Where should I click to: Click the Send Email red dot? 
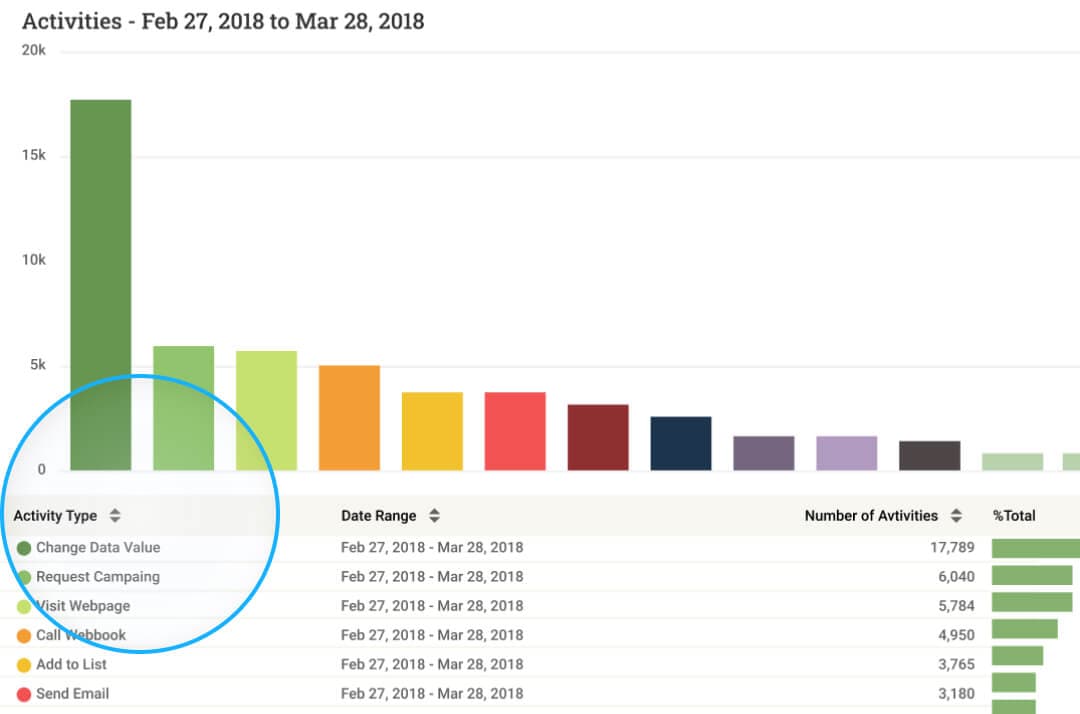point(24,694)
